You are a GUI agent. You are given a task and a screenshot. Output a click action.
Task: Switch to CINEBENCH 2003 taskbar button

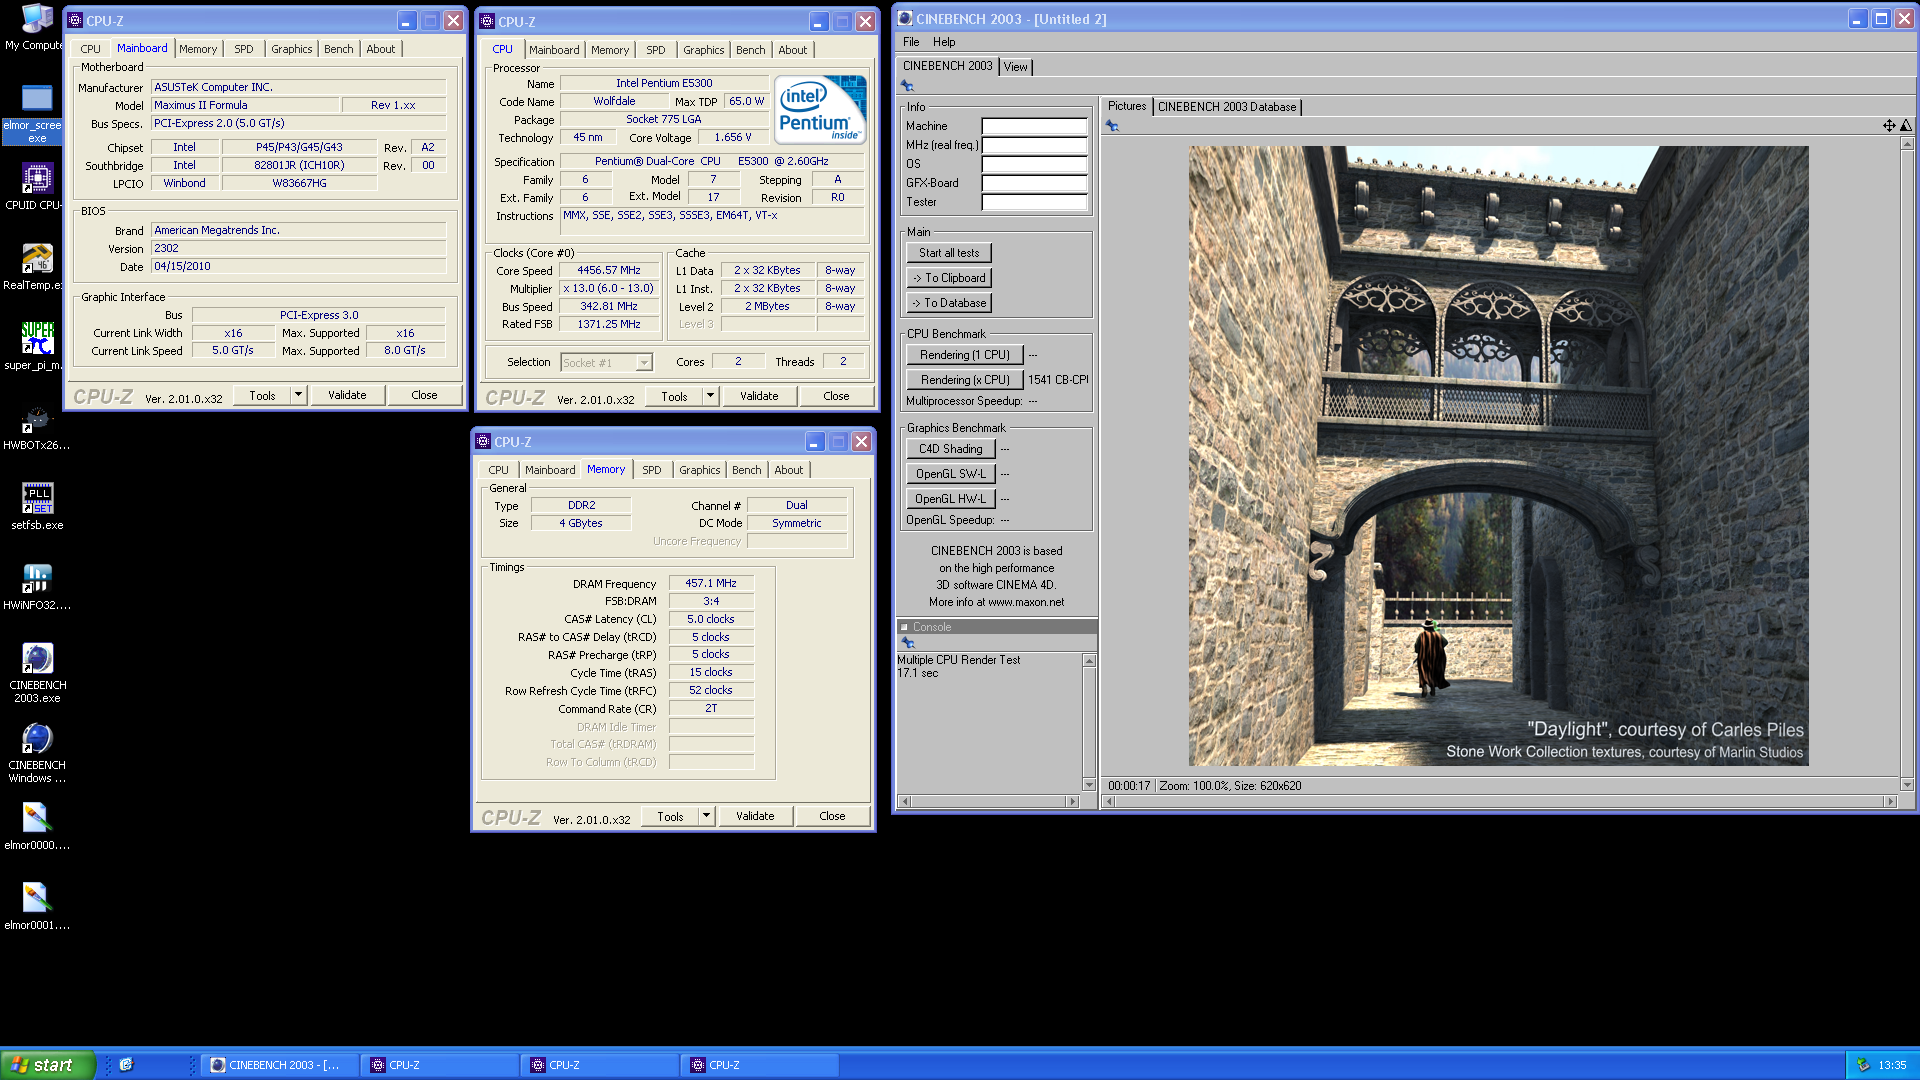278,1065
